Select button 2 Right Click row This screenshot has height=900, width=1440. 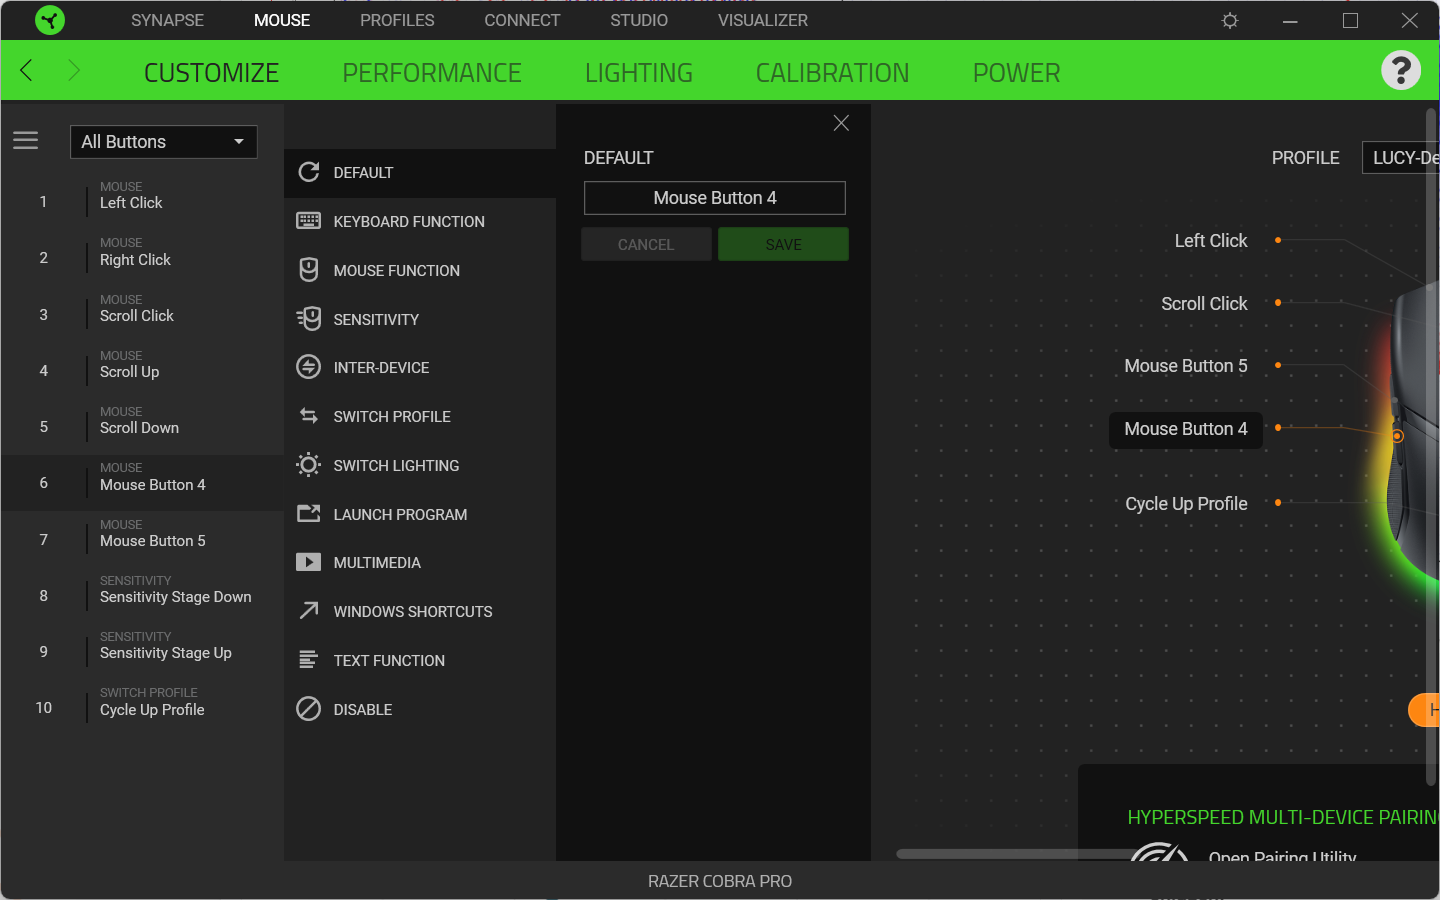[142, 257]
